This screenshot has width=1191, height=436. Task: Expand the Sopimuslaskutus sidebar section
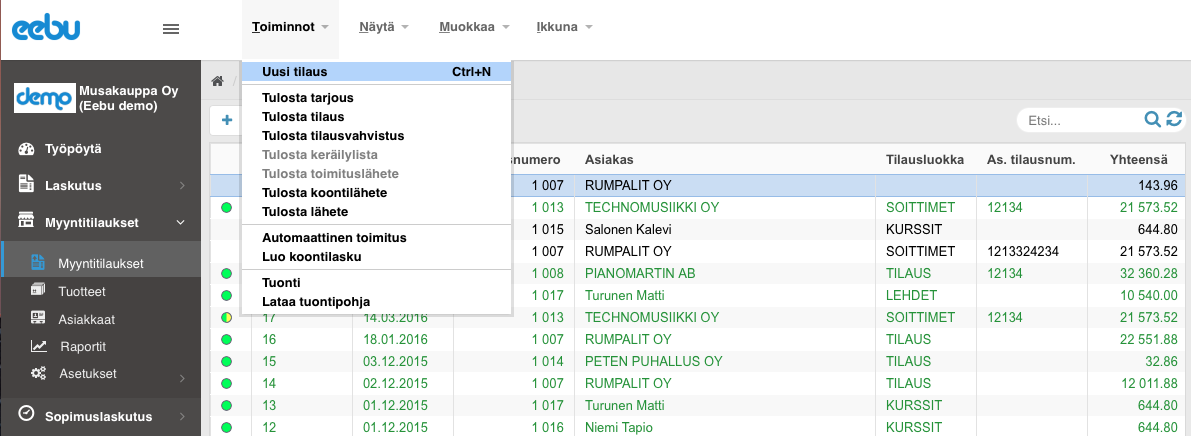[100, 415]
